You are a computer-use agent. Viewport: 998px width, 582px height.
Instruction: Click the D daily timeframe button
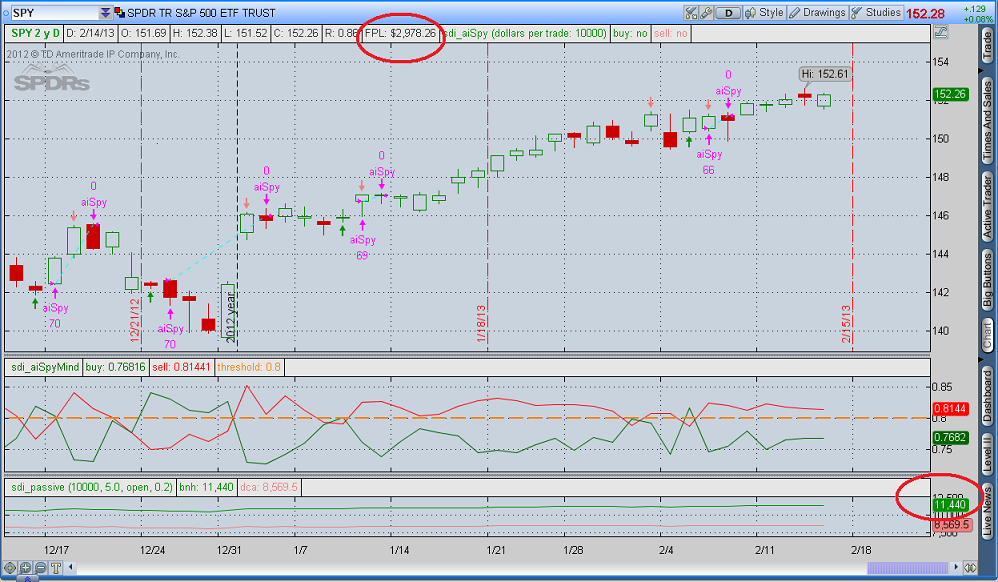[x=728, y=13]
